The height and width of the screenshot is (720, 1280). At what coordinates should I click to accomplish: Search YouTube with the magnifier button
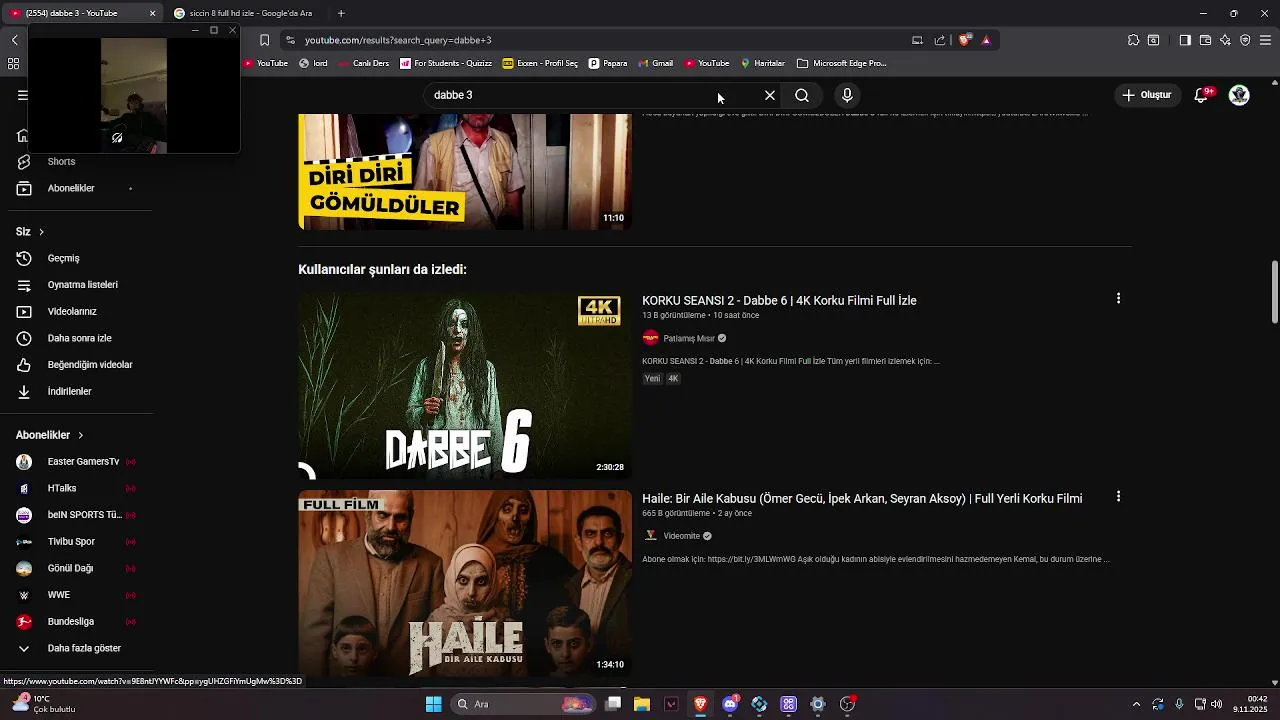[x=802, y=95]
